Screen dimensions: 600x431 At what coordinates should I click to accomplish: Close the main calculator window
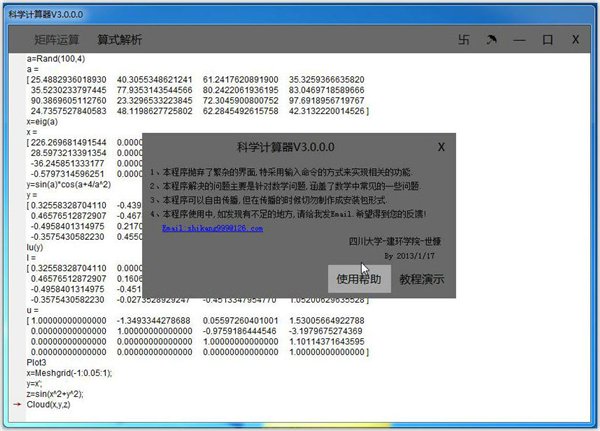click(576, 39)
